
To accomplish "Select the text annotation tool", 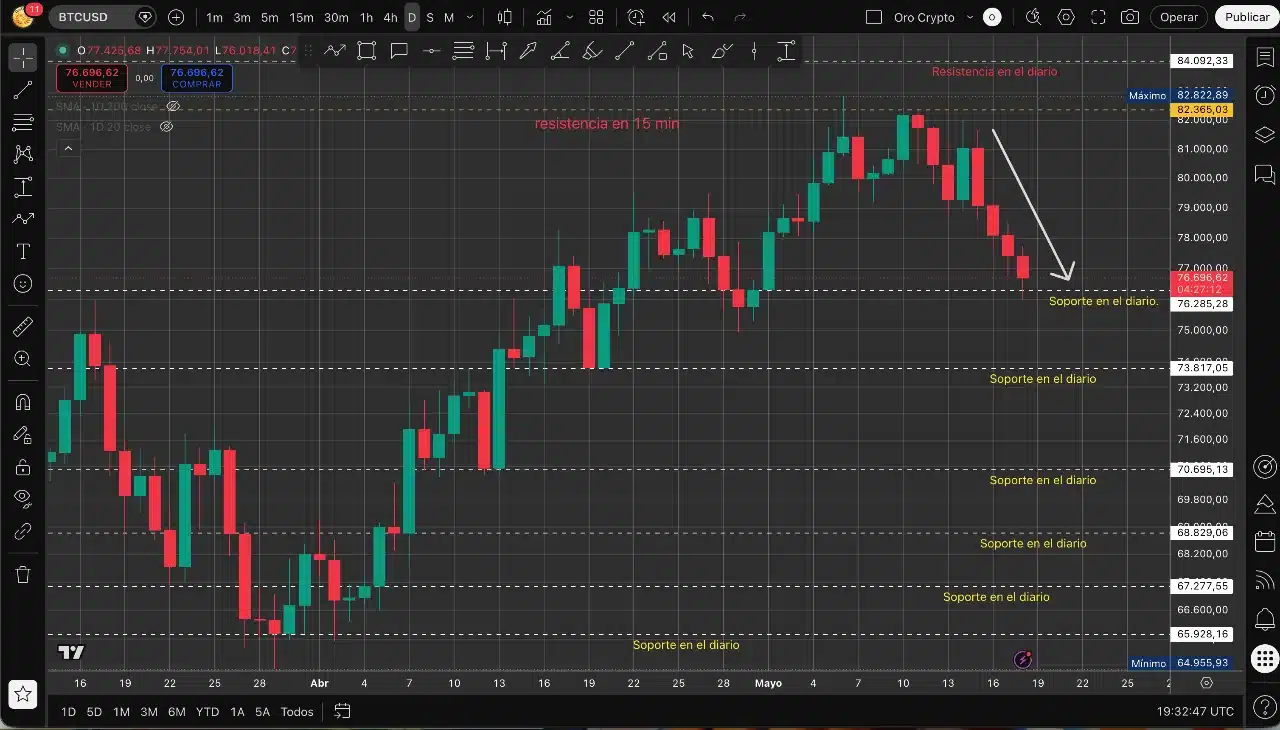I will point(23,219).
